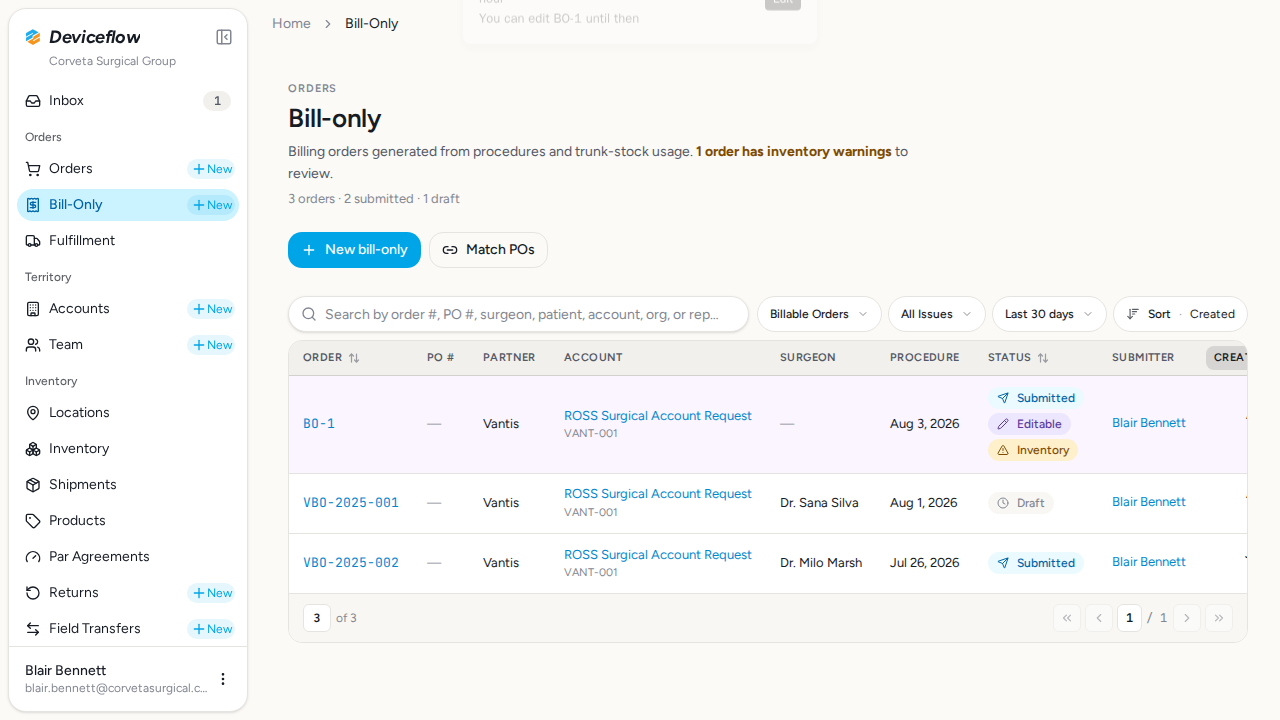Click the Match POs button
The height and width of the screenshot is (720, 1280).
pos(488,250)
